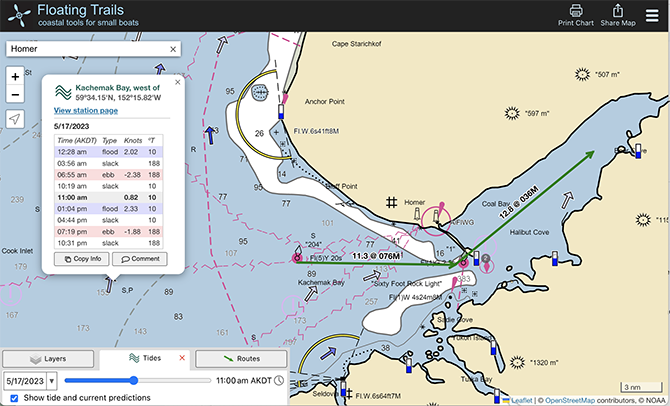Click the Kachemak Bay current waves icon

tap(63, 92)
